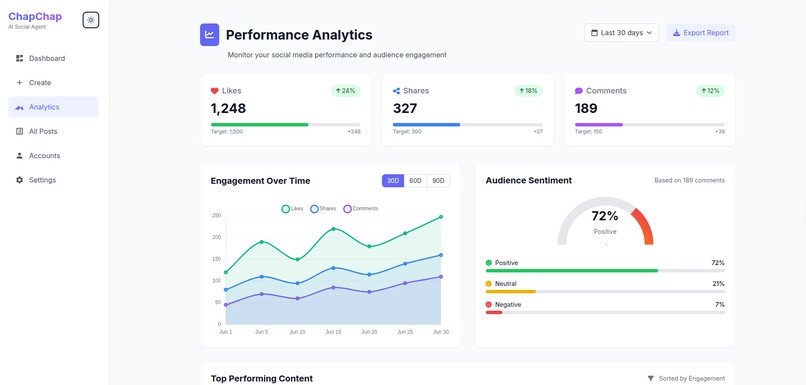Click the 12% growth badge on Comments
Image resolution: width=806 pixels, height=385 pixels.
pyautogui.click(x=710, y=91)
